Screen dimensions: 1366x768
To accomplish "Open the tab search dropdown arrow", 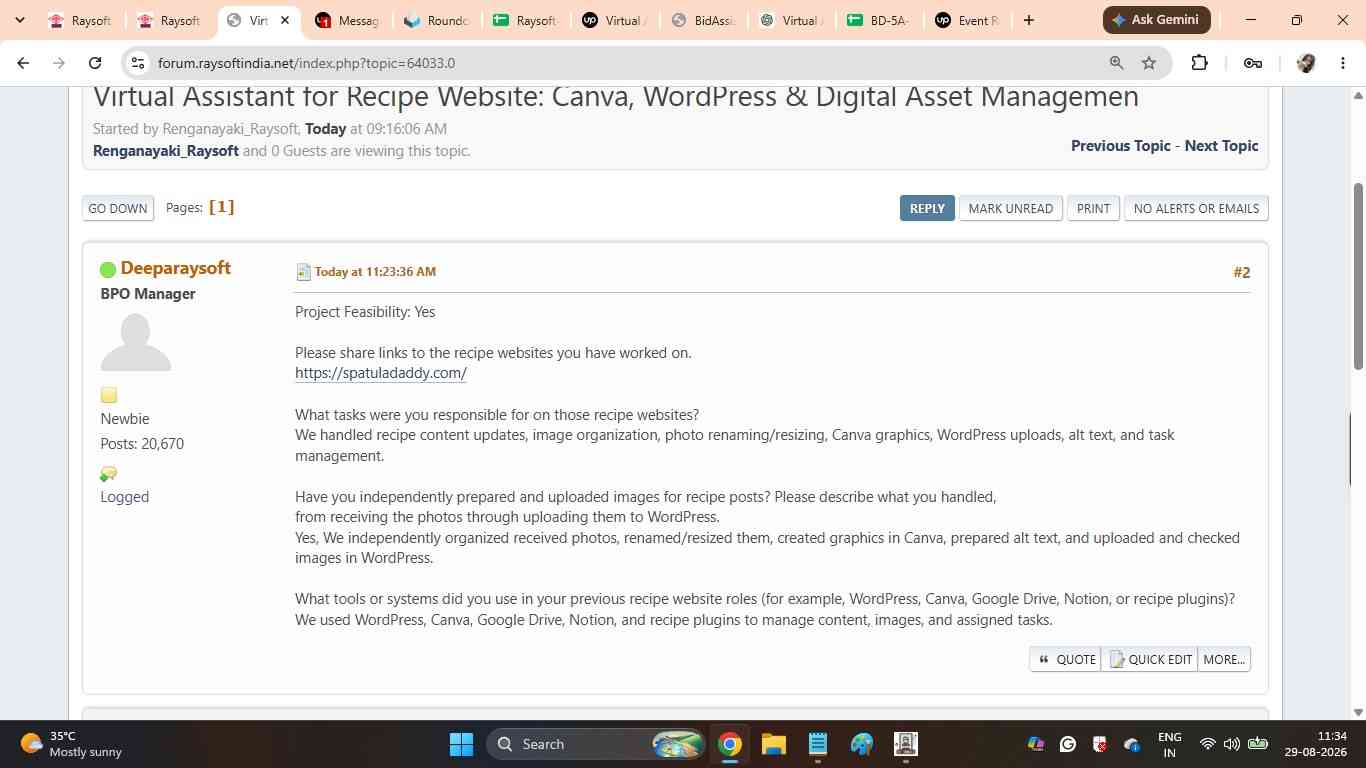I will click(19, 20).
